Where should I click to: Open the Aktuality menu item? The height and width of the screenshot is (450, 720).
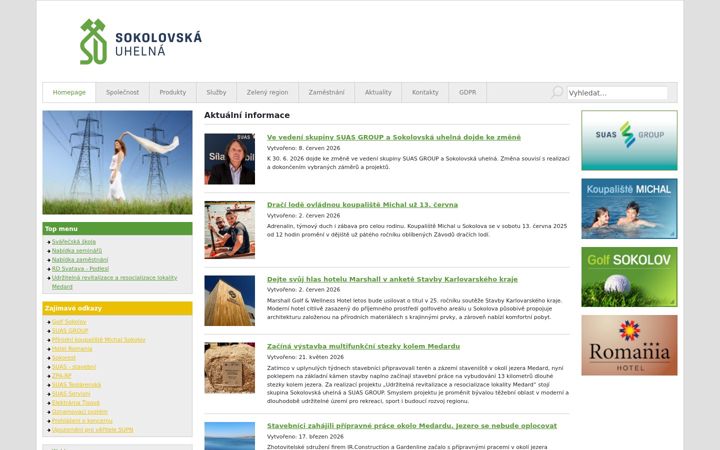pos(378,92)
